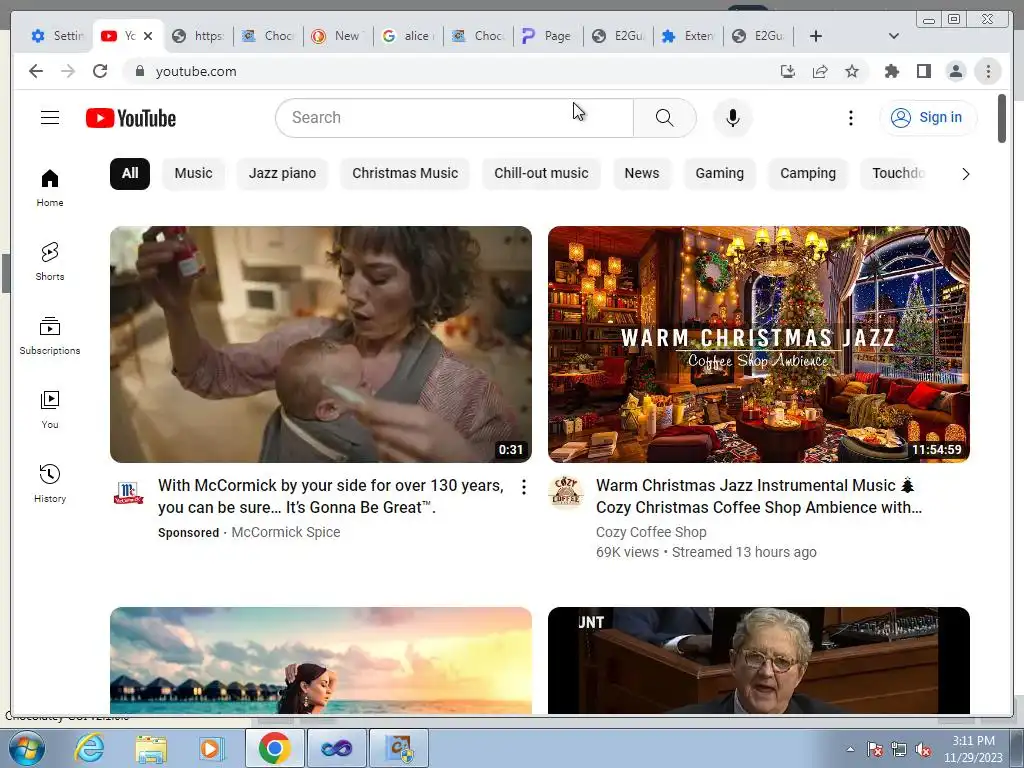Open the Windows Start menu
Viewport: 1024px width, 768px height.
26,748
